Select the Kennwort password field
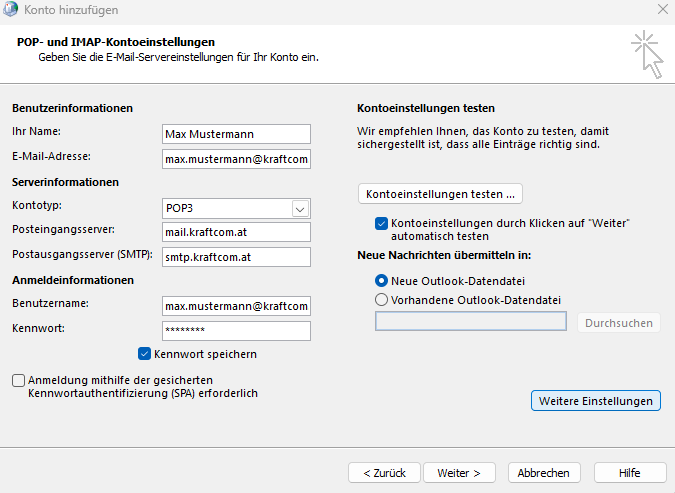The width and height of the screenshot is (675, 493). (x=236, y=330)
